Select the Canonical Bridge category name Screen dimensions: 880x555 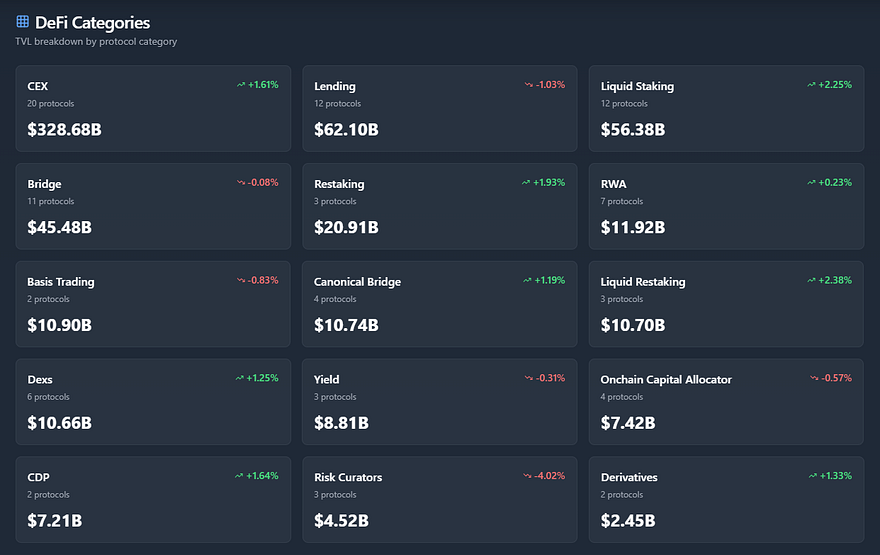[x=357, y=282]
